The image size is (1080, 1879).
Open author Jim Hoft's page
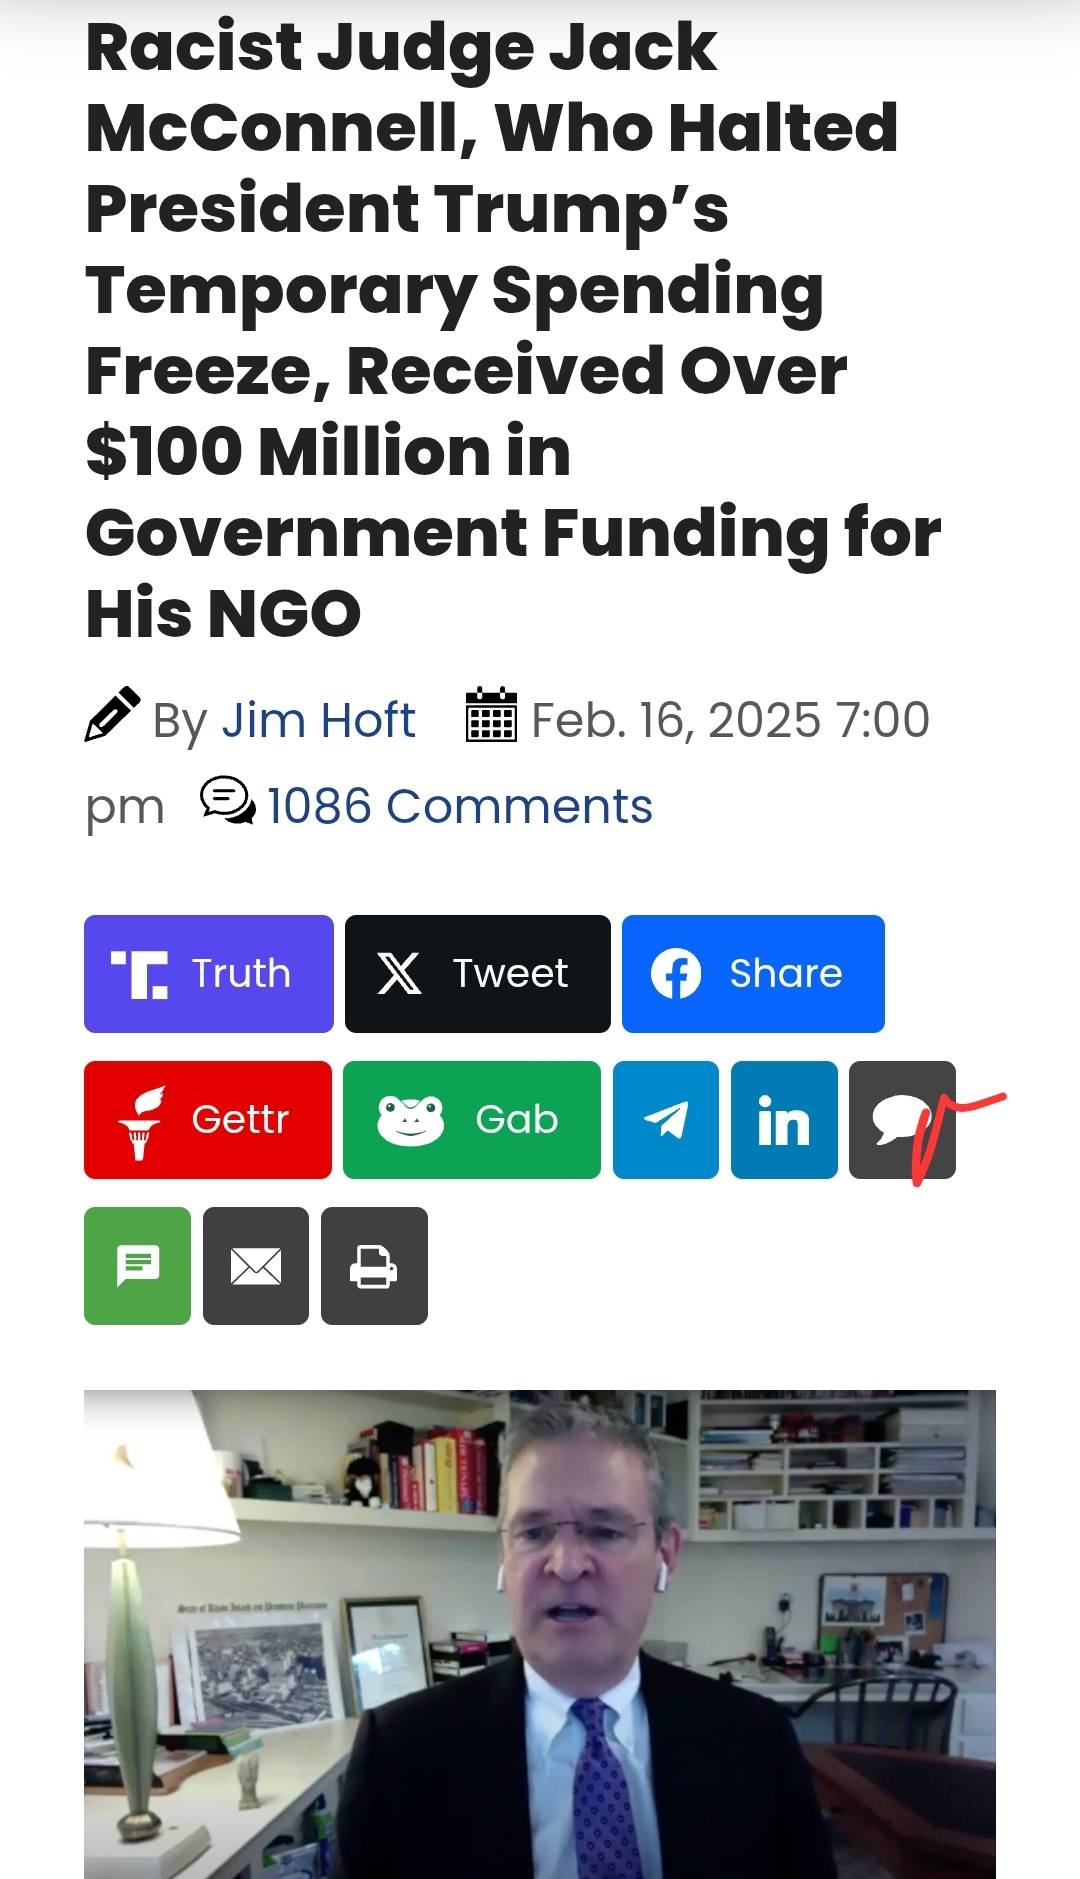pyautogui.click(x=318, y=720)
